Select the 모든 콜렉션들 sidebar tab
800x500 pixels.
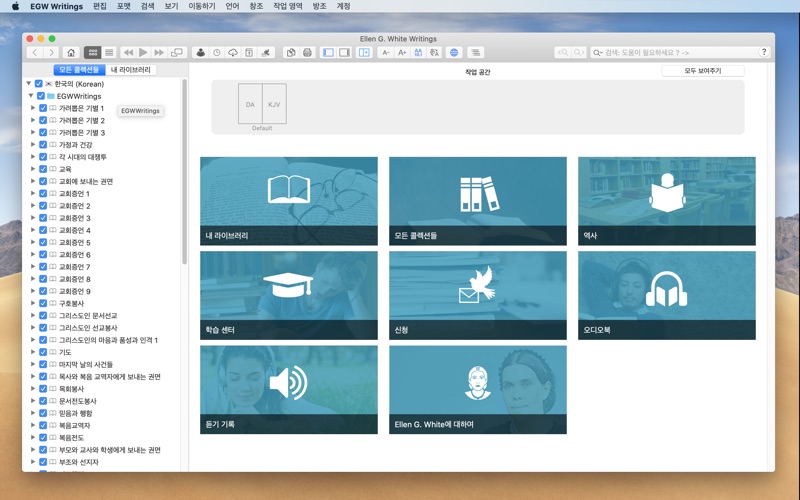(x=79, y=70)
